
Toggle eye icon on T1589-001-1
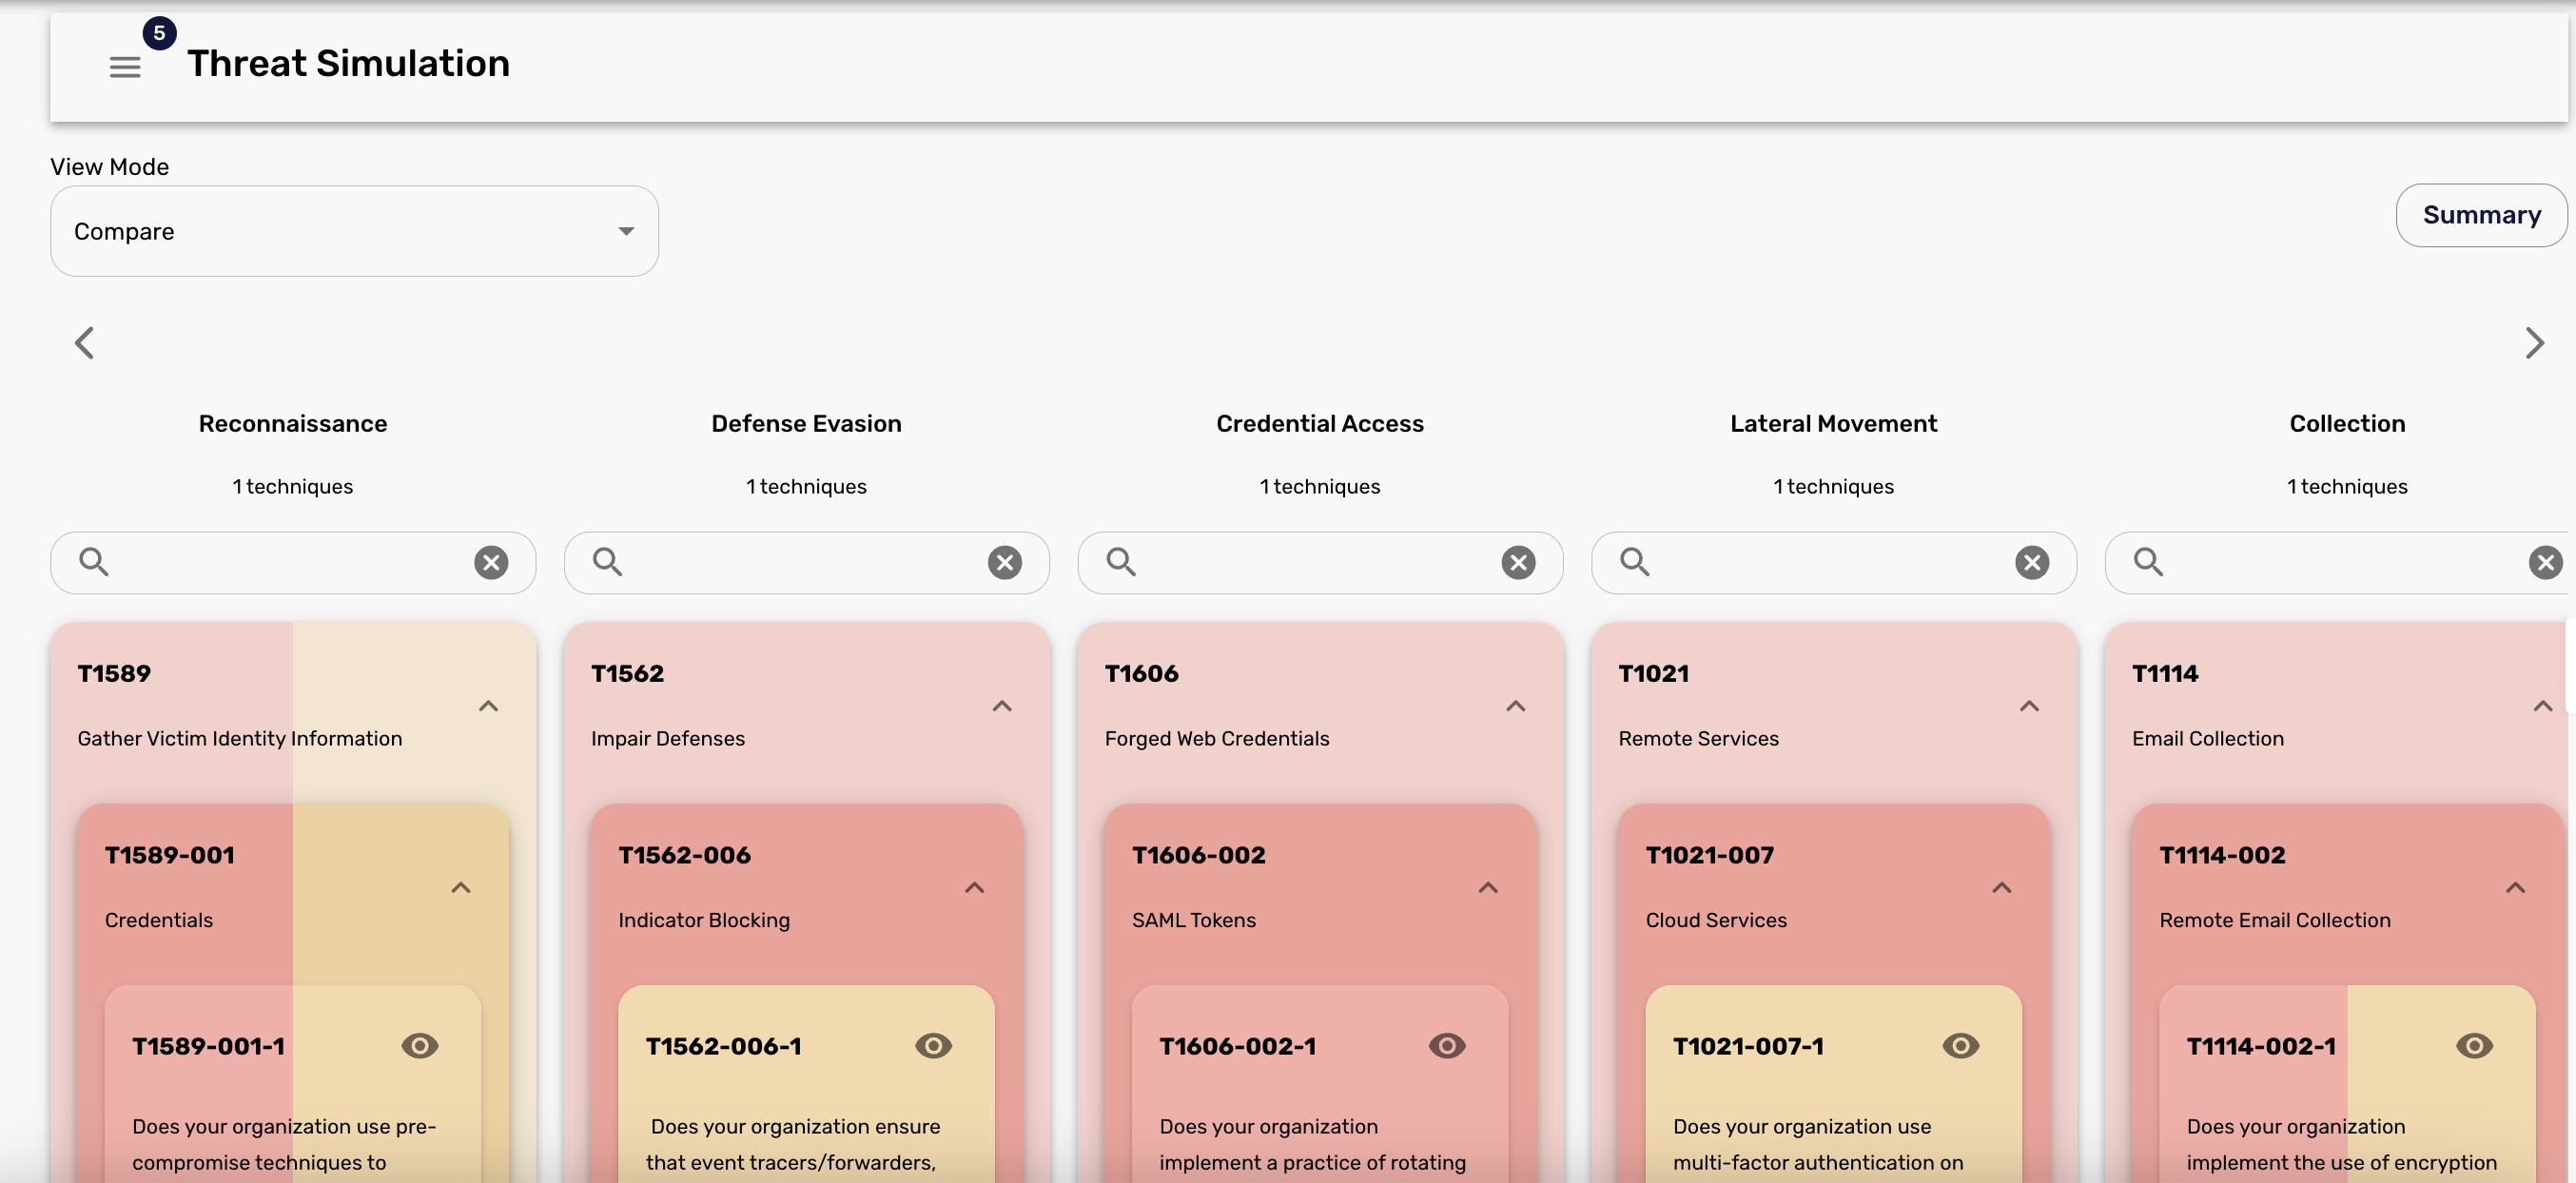420,1046
